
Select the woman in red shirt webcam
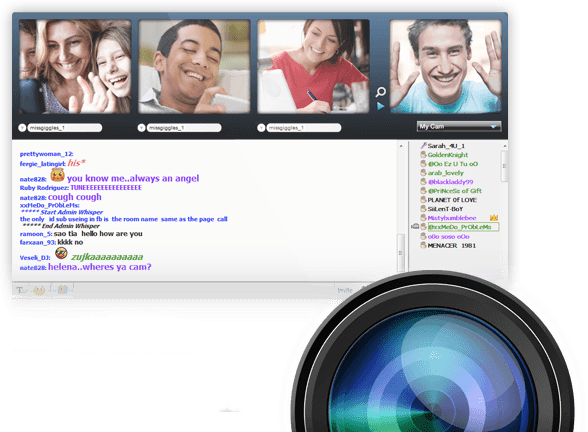click(x=314, y=67)
